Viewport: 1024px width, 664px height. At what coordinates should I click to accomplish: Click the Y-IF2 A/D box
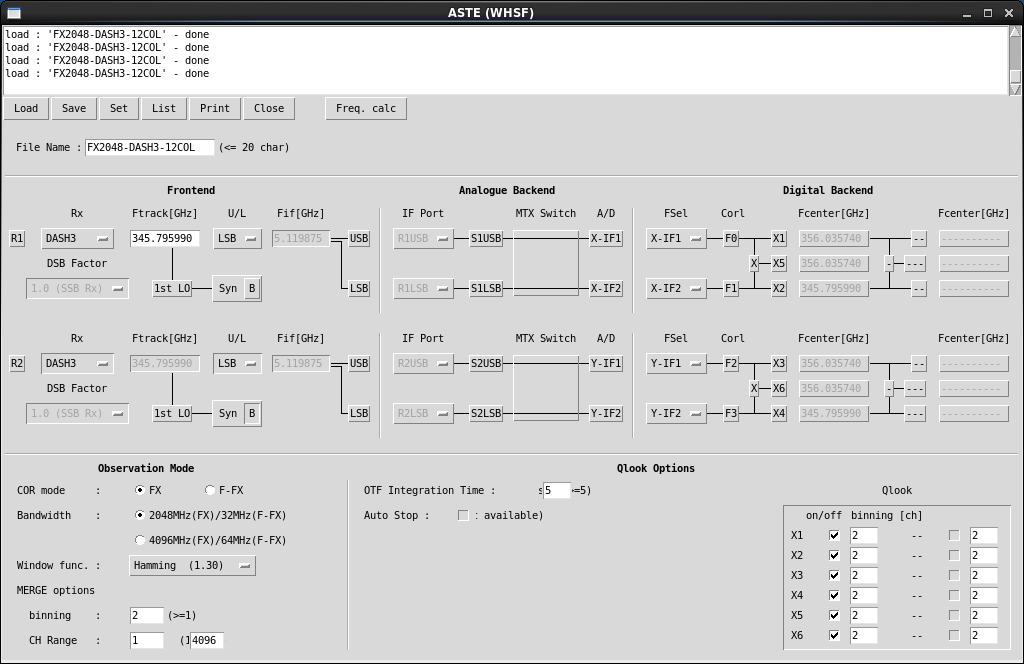pyautogui.click(x=606, y=413)
